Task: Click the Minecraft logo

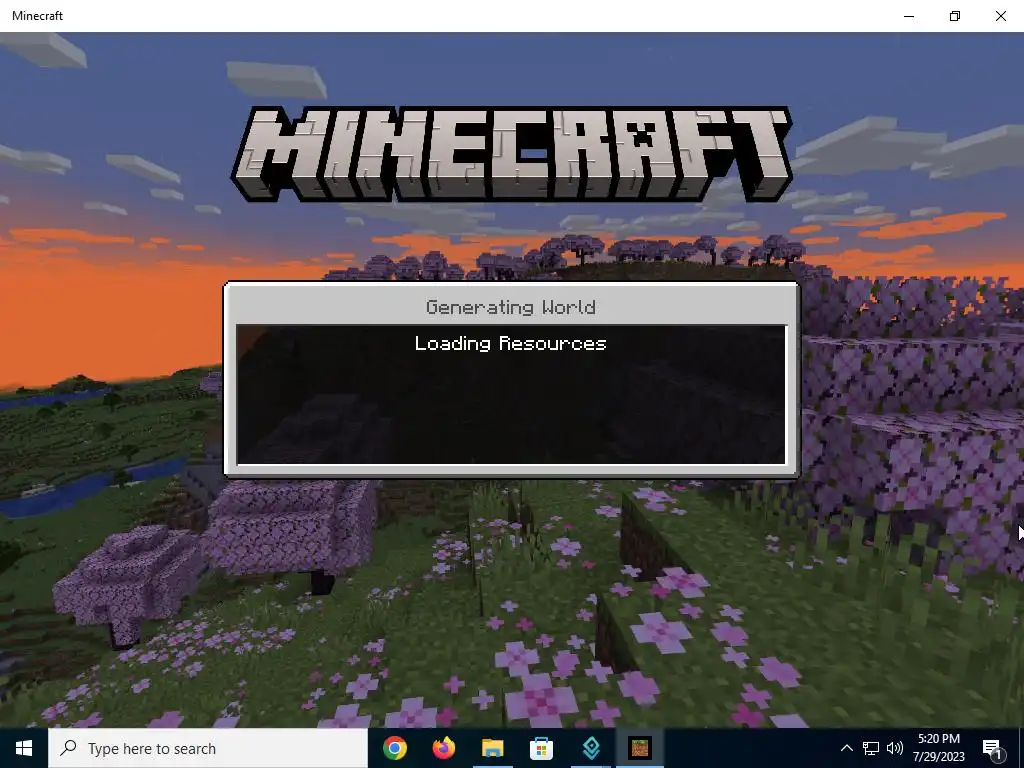Action: pos(512,154)
